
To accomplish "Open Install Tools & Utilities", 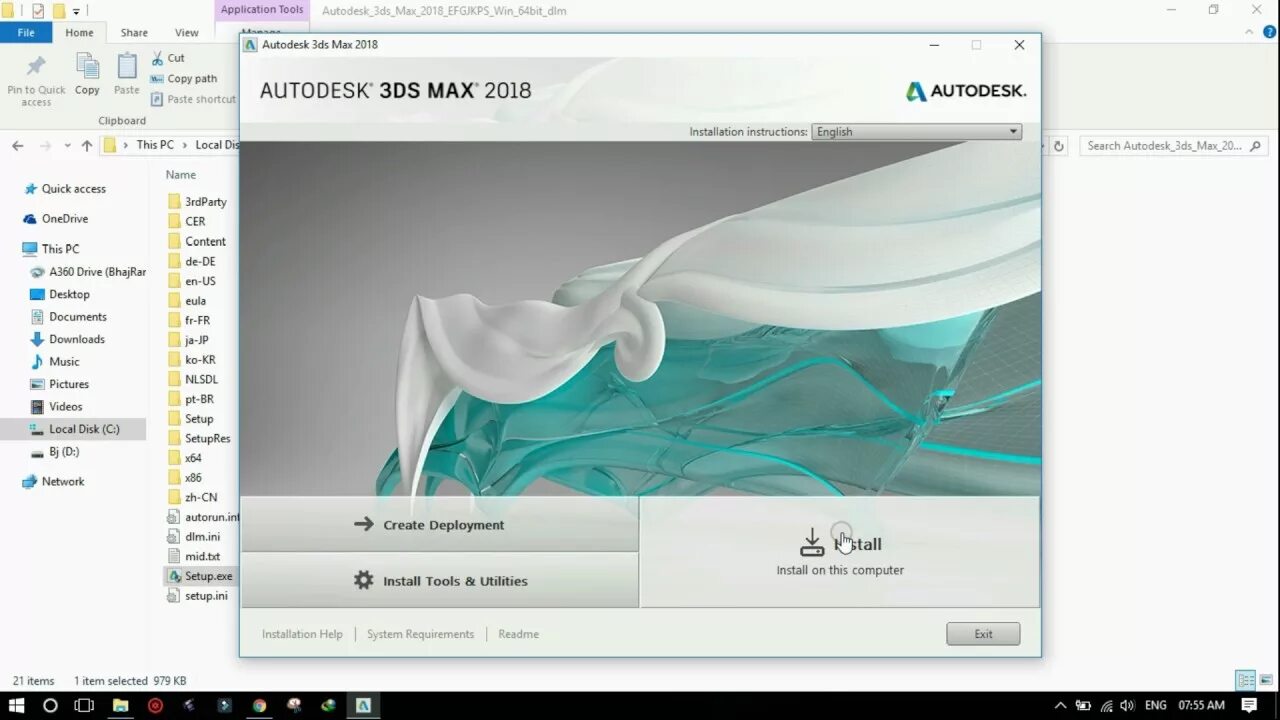I will coord(439,580).
